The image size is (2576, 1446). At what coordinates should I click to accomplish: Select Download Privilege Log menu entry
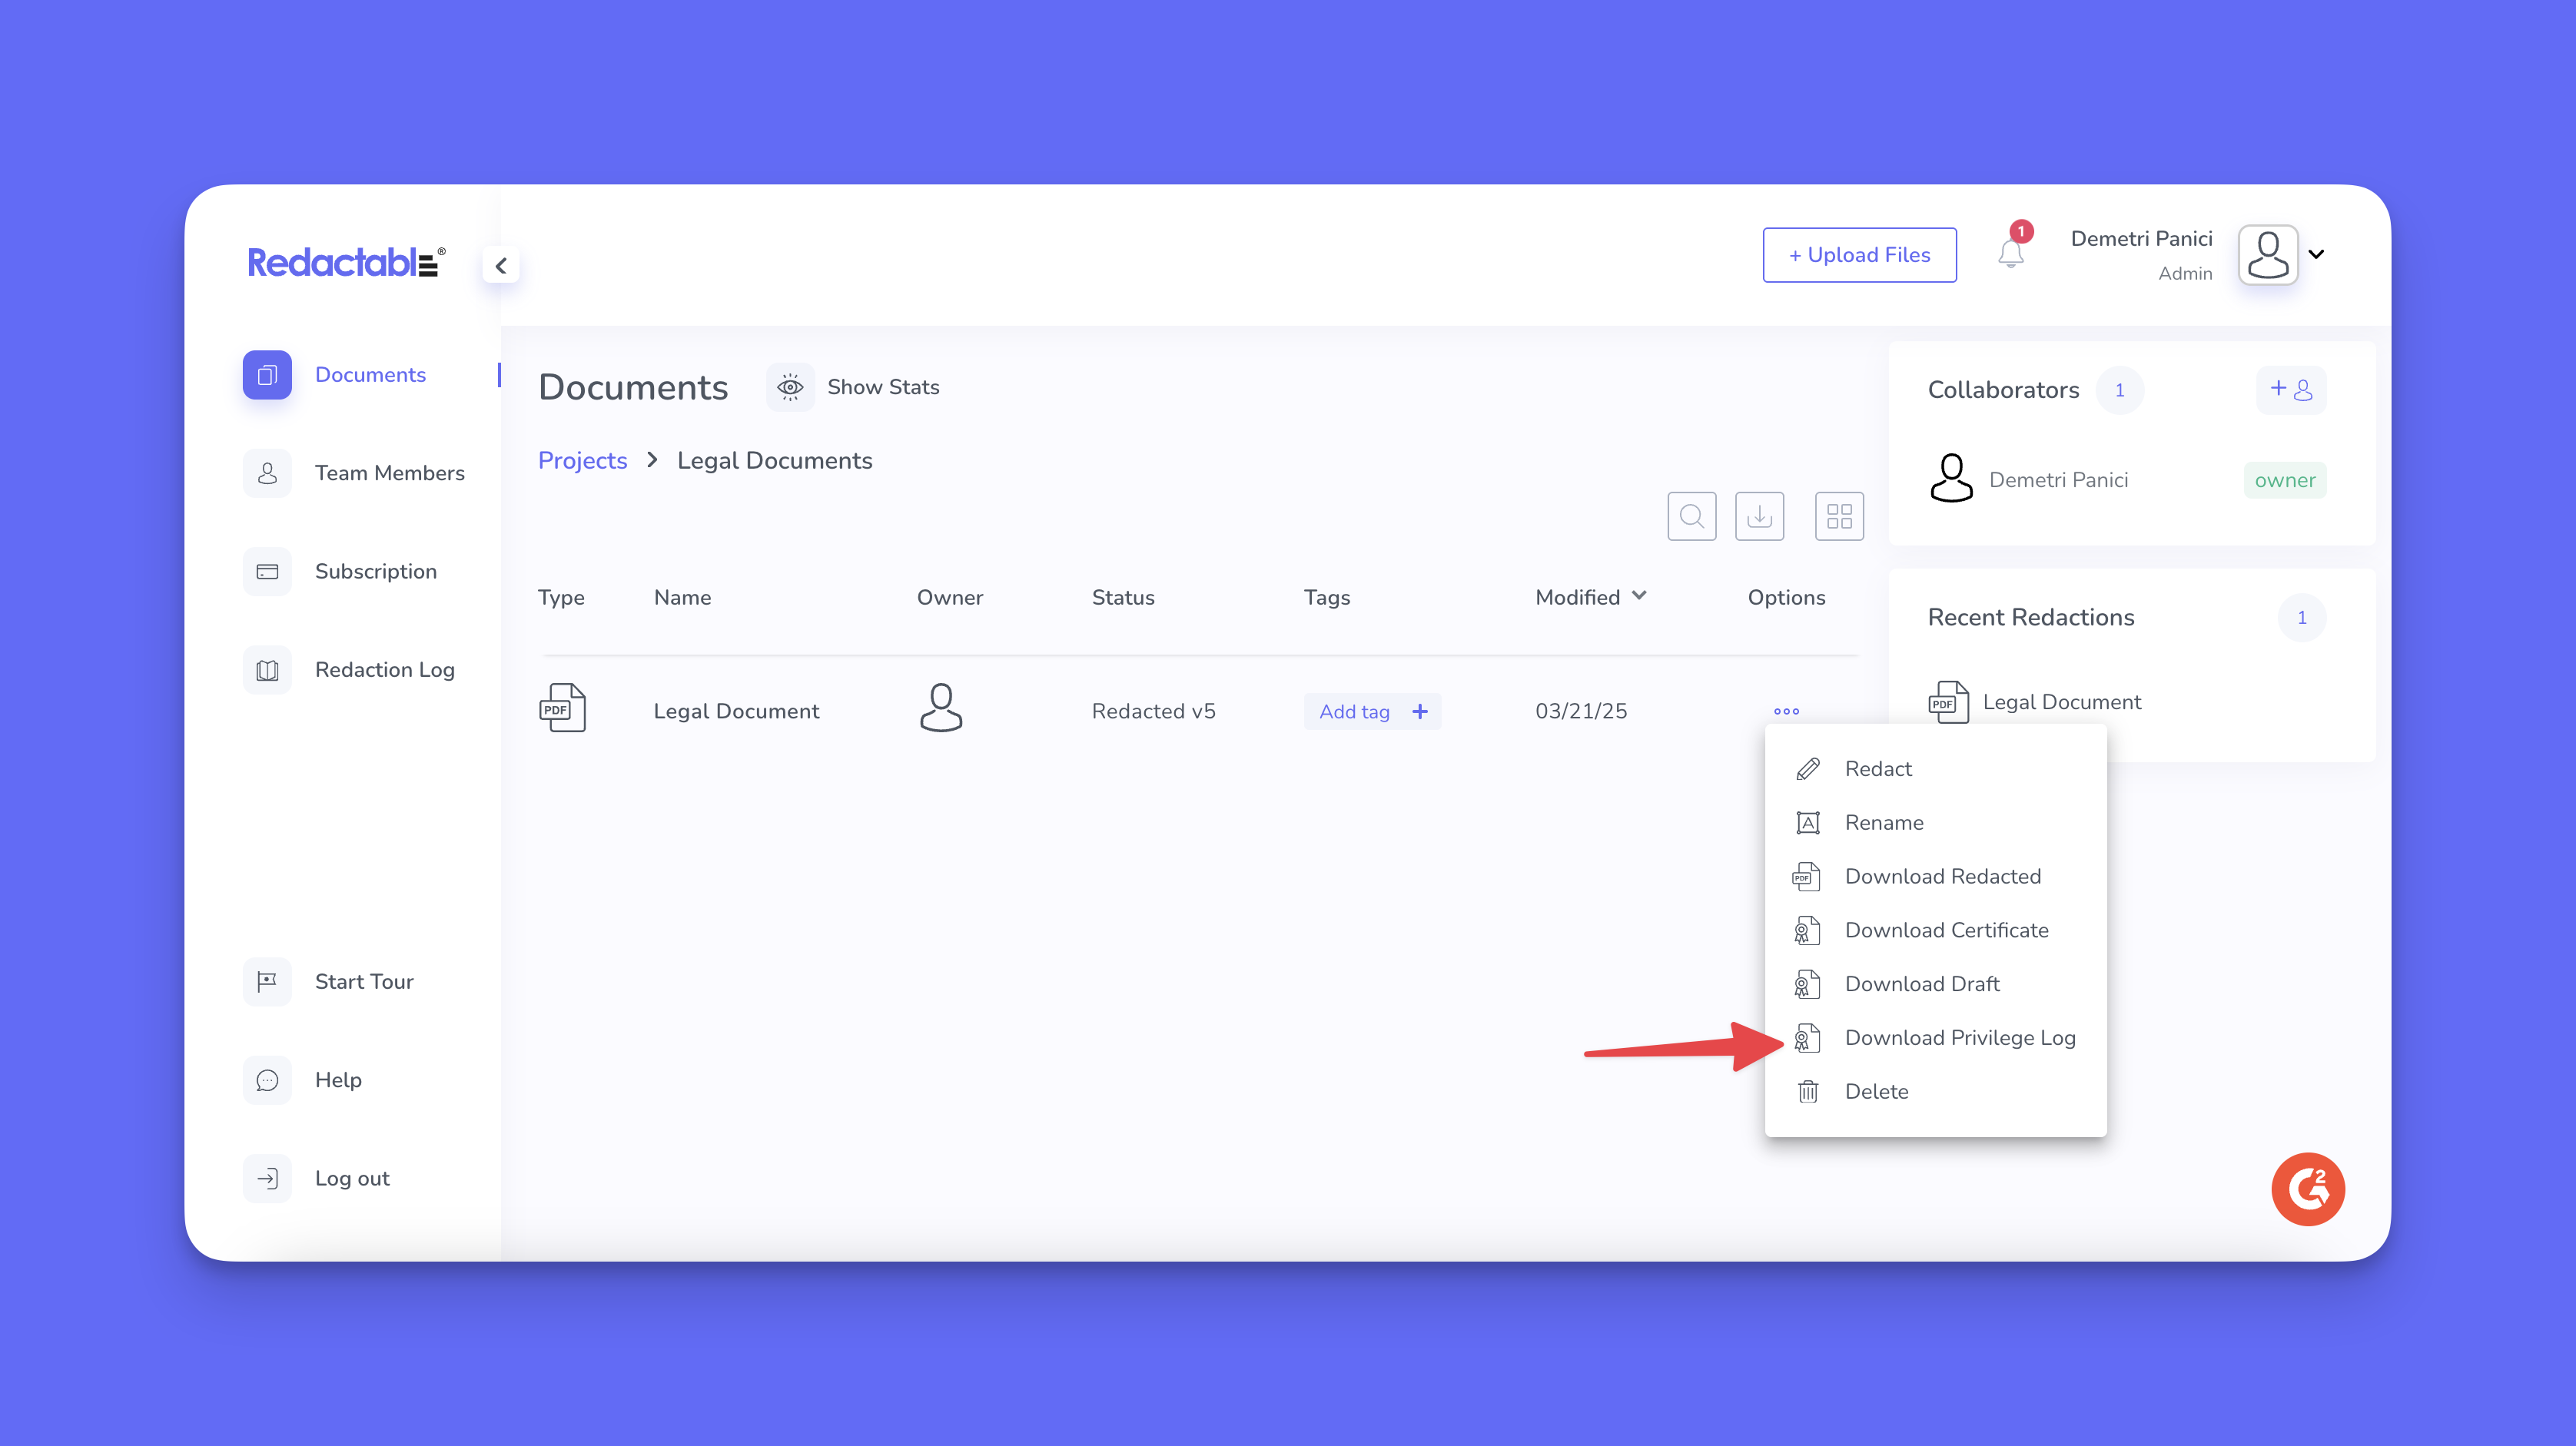(1959, 1038)
